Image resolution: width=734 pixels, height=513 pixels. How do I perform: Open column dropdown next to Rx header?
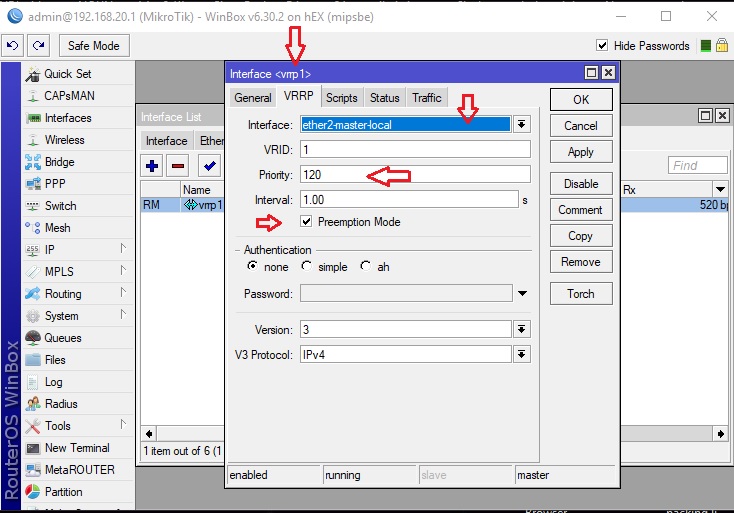point(720,190)
